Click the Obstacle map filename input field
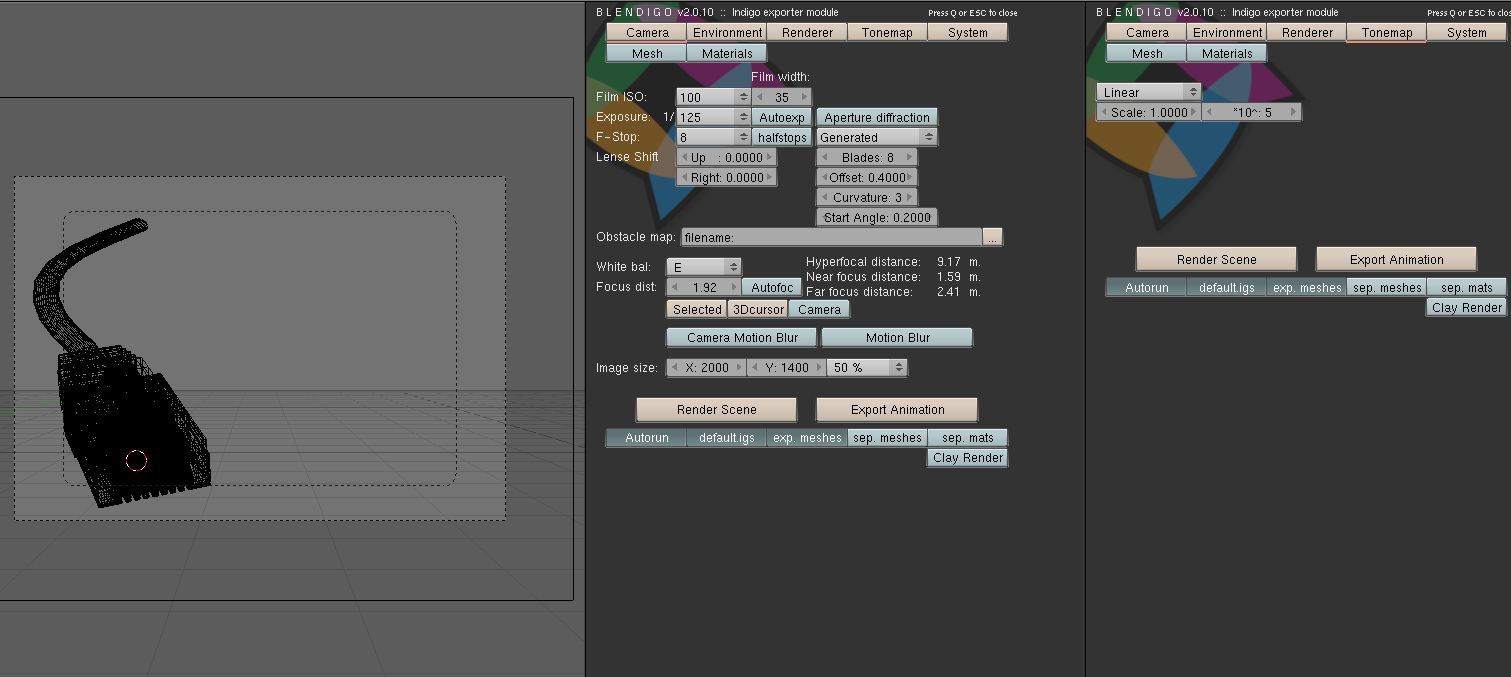Image resolution: width=1511 pixels, height=677 pixels. coord(831,237)
